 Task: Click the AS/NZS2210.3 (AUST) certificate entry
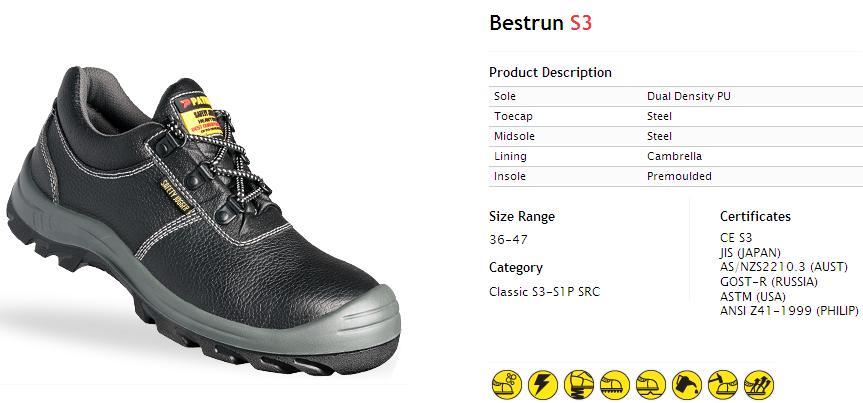coord(778,267)
